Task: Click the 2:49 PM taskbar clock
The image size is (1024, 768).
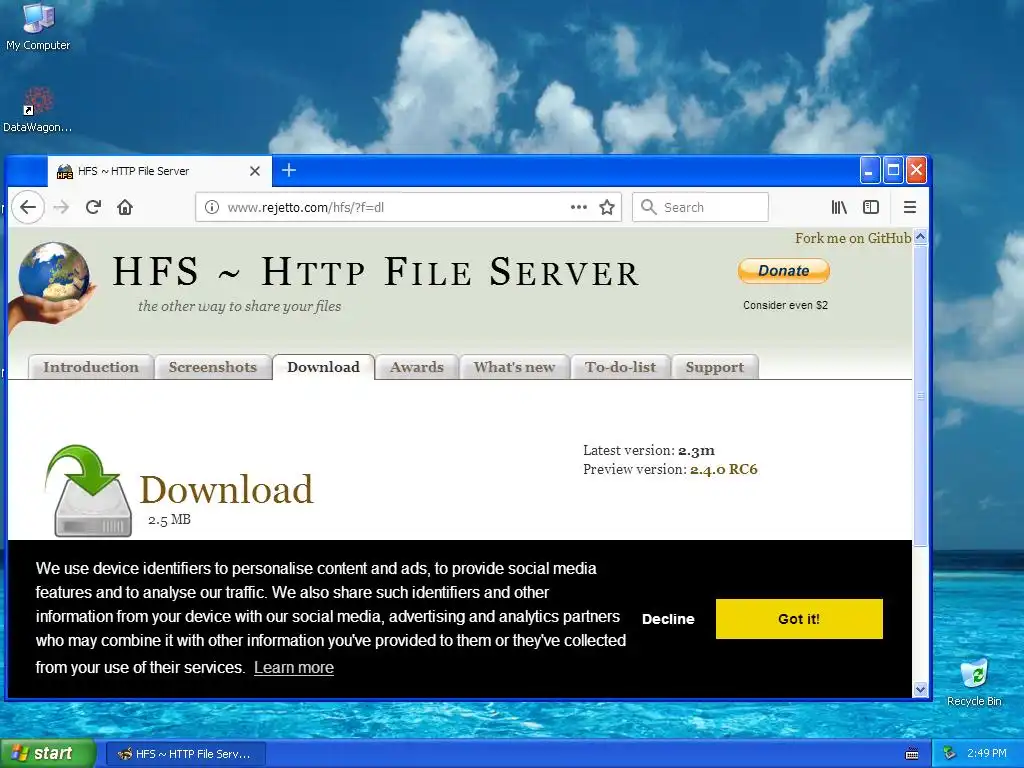Action: [x=987, y=753]
